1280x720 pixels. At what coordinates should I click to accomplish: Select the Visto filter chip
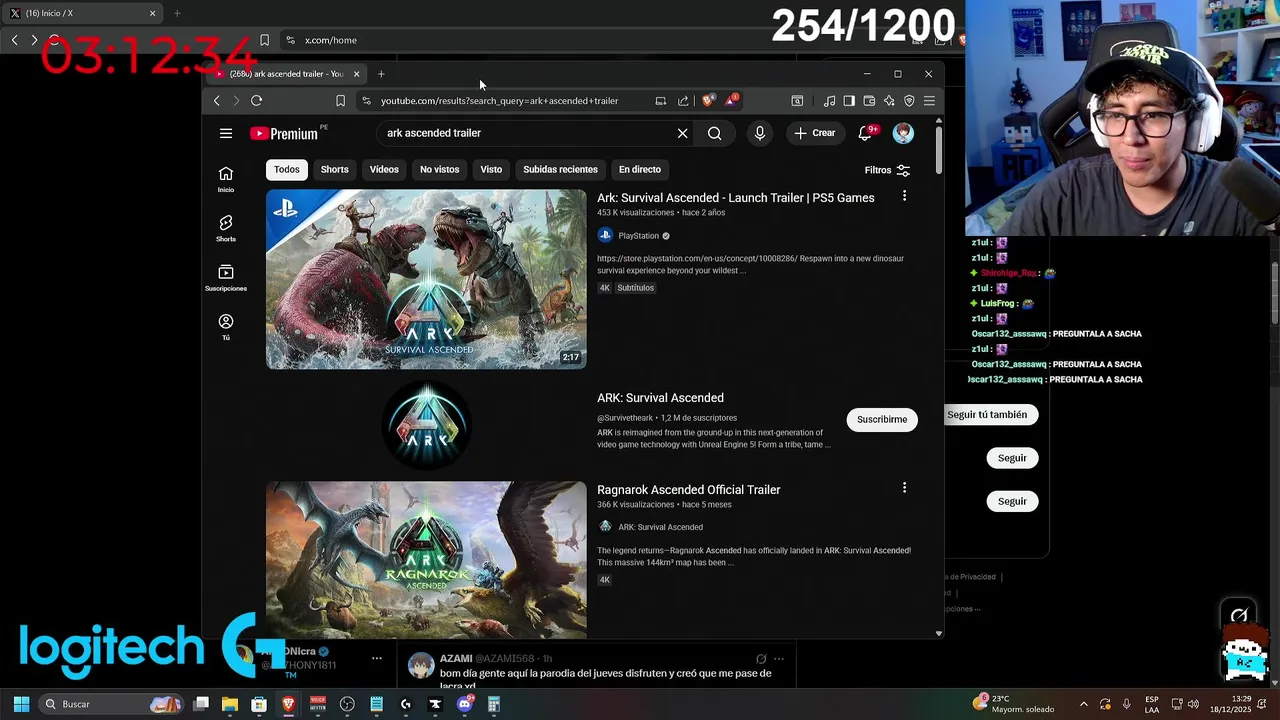point(491,169)
